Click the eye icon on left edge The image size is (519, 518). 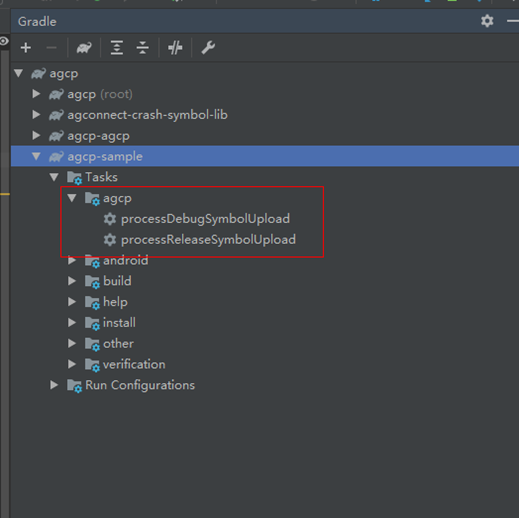[x=4, y=41]
